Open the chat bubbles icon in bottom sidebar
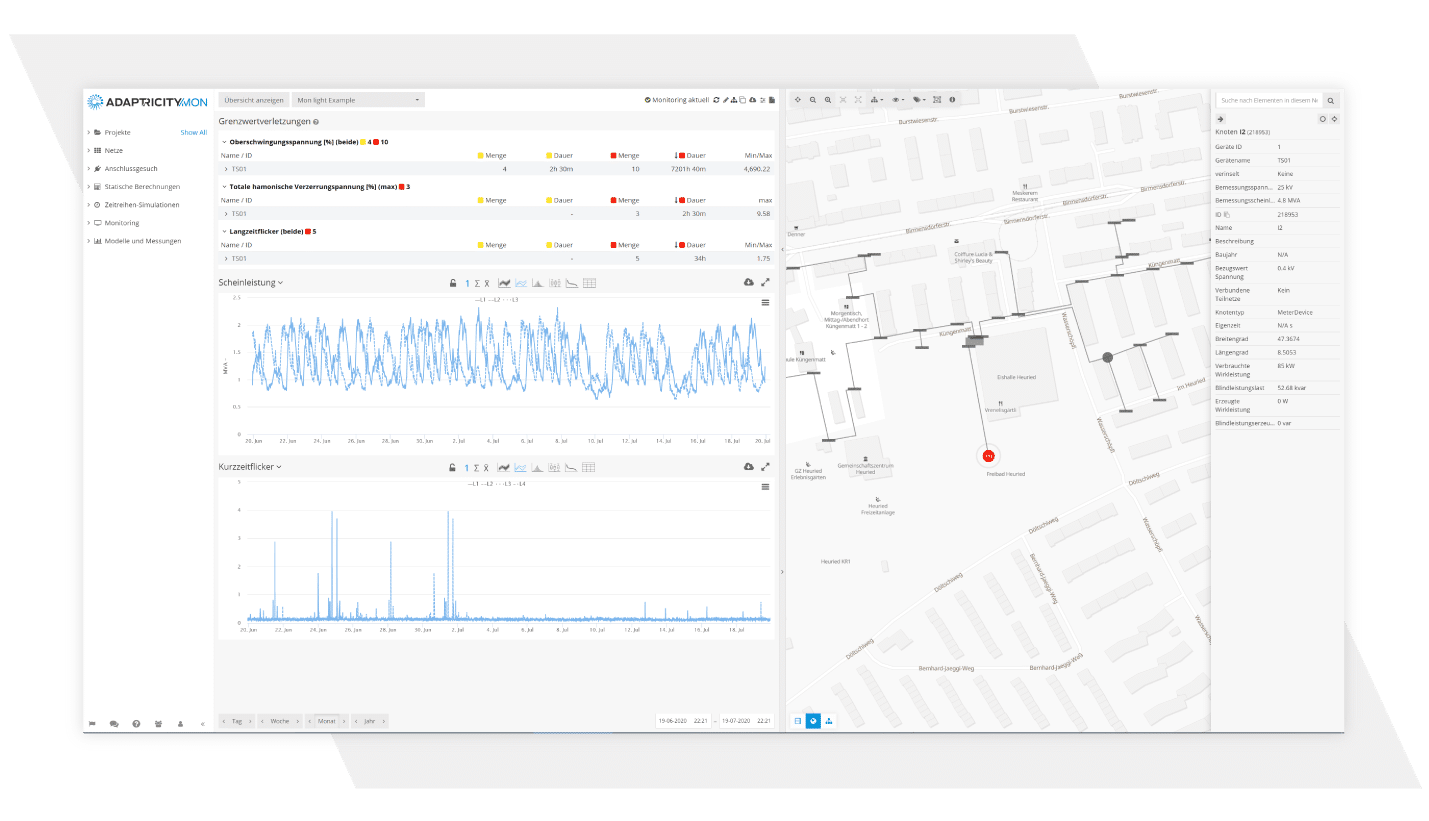This screenshot has height=821, width=1429. coord(114,723)
